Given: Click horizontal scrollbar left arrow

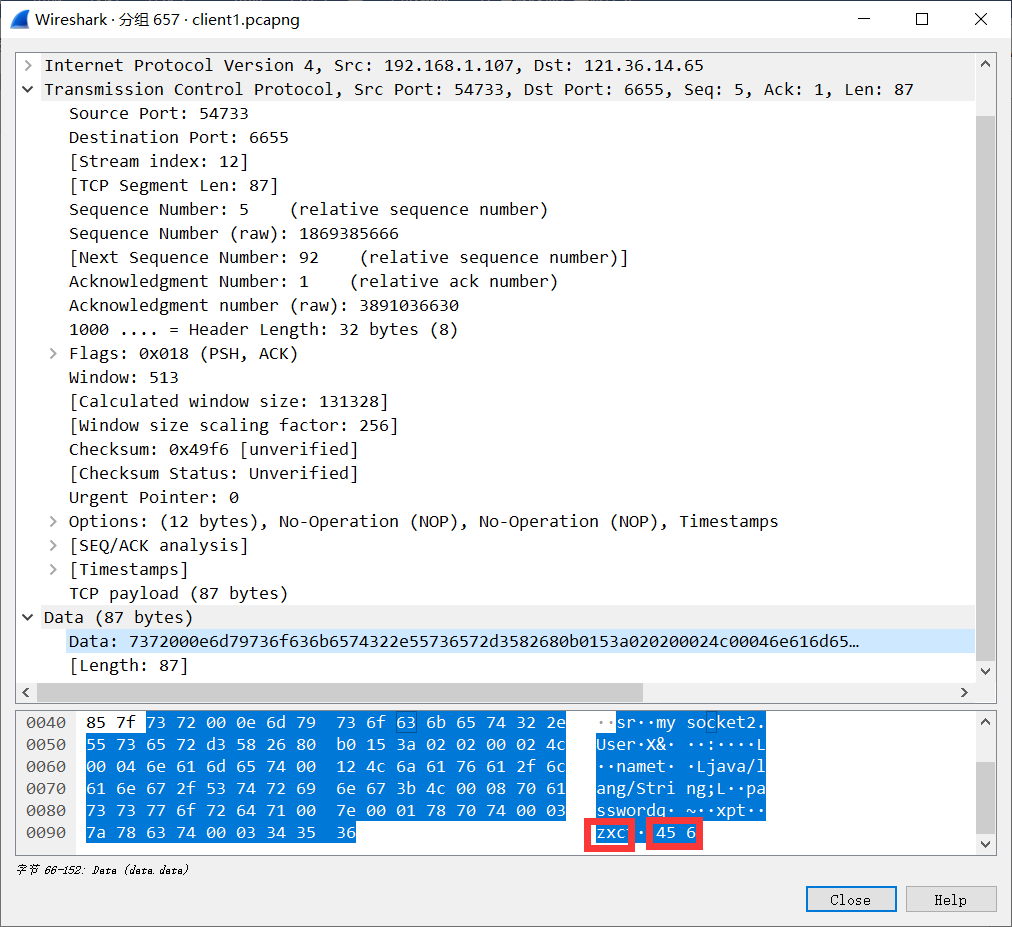Looking at the screenshot, I should [26, 692].
